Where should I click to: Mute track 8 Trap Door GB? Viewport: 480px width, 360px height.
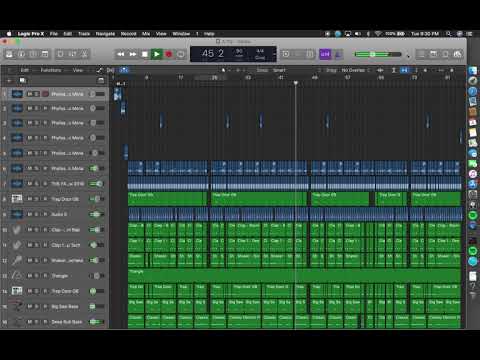[30, 199]
